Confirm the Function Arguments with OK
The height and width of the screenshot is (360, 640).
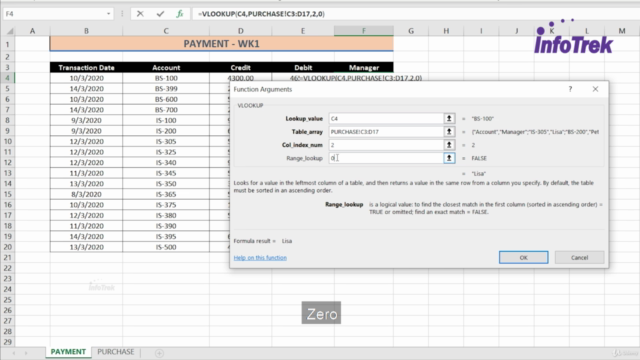point(523,258)
